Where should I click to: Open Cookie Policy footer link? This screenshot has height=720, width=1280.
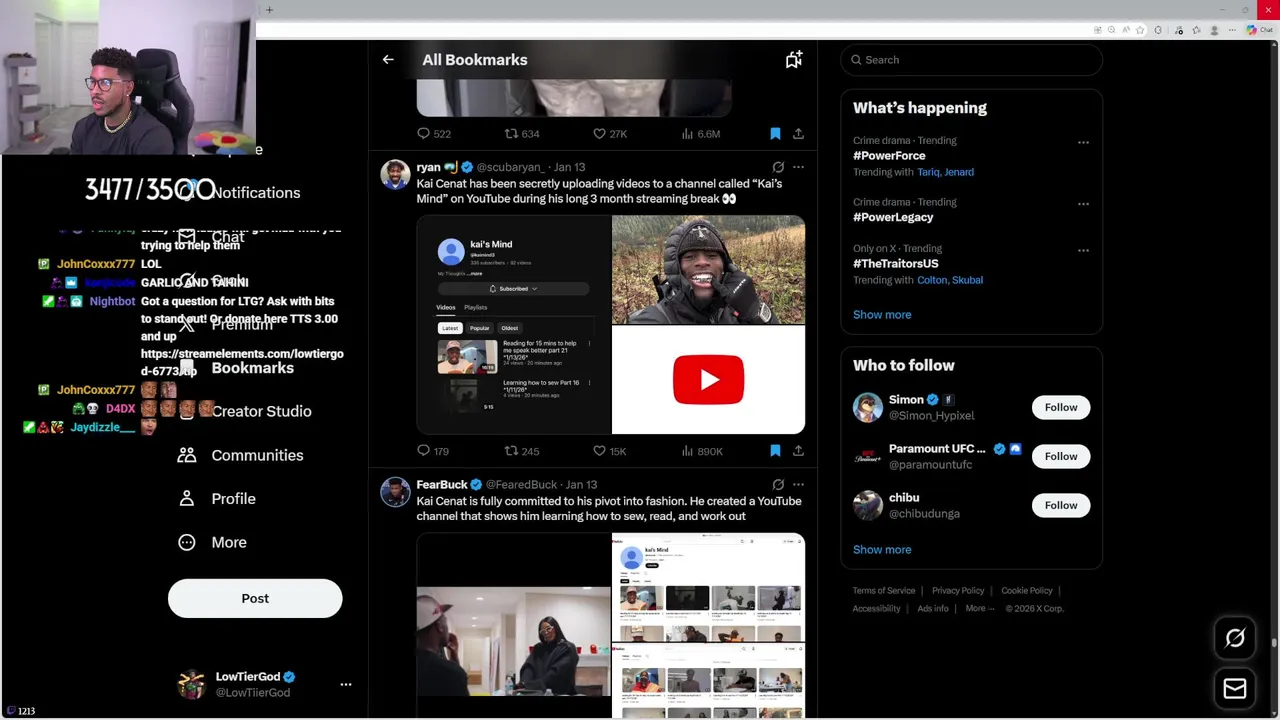click(x=1027, y=591)
